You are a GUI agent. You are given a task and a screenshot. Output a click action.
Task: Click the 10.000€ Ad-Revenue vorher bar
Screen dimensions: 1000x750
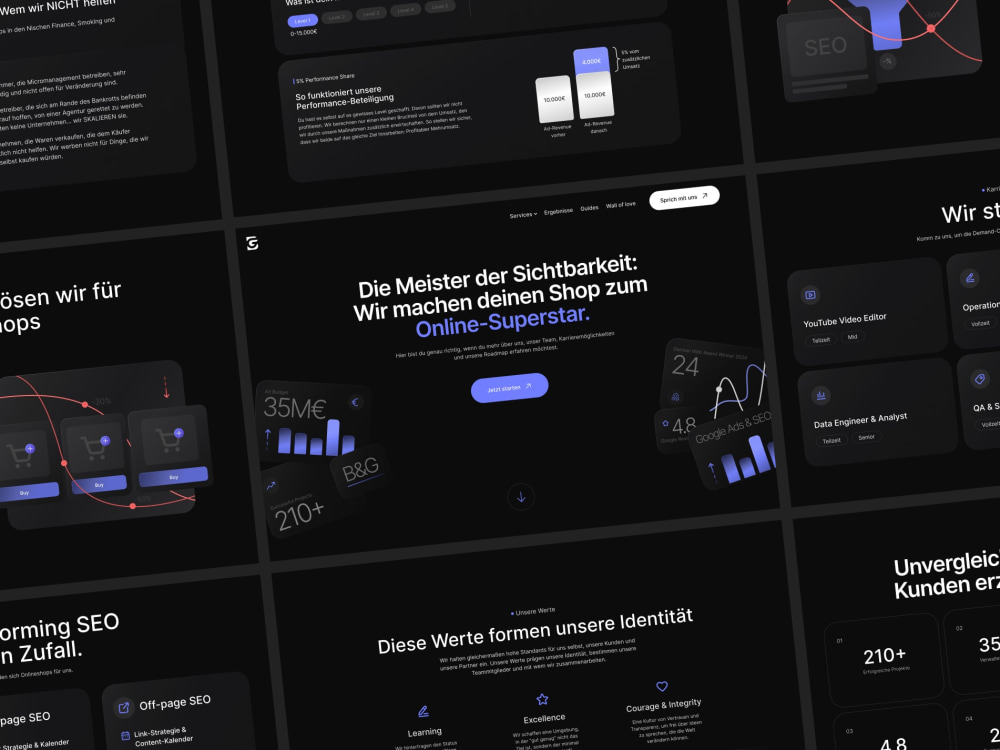coord(554,99)
